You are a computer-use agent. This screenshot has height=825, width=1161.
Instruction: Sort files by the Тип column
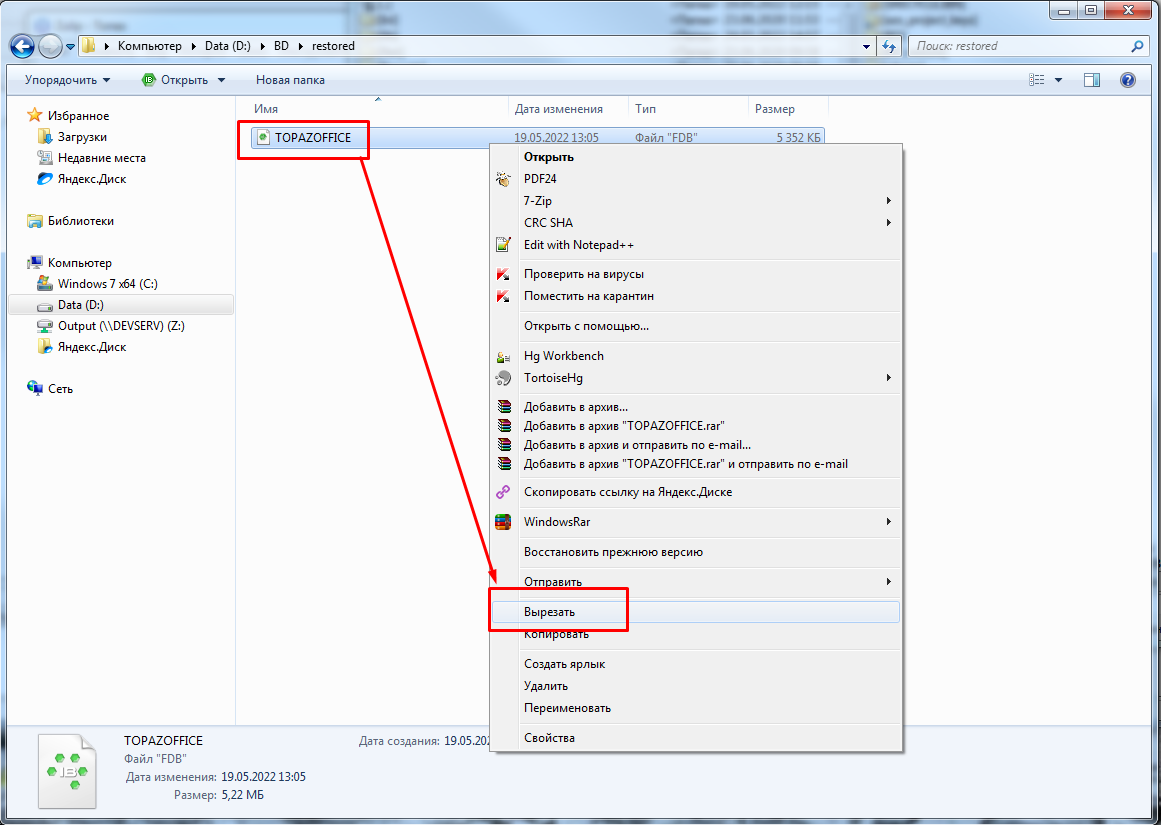689,109
